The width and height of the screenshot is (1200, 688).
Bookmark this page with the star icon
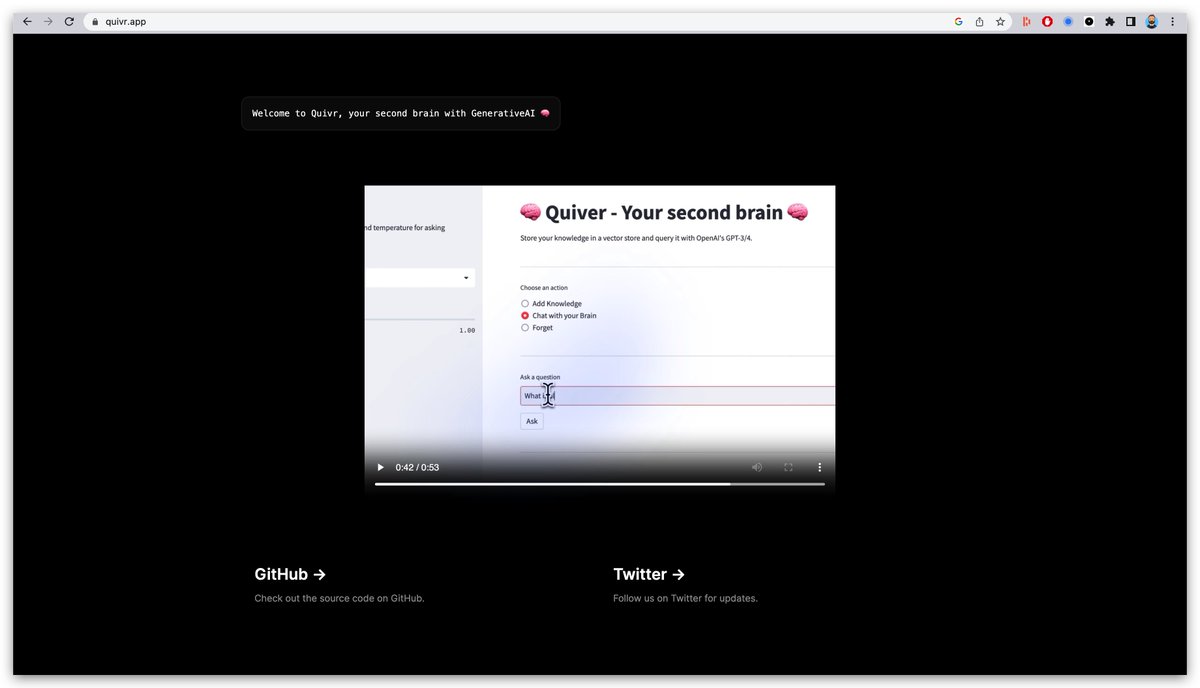click(x=1000, y=21)
